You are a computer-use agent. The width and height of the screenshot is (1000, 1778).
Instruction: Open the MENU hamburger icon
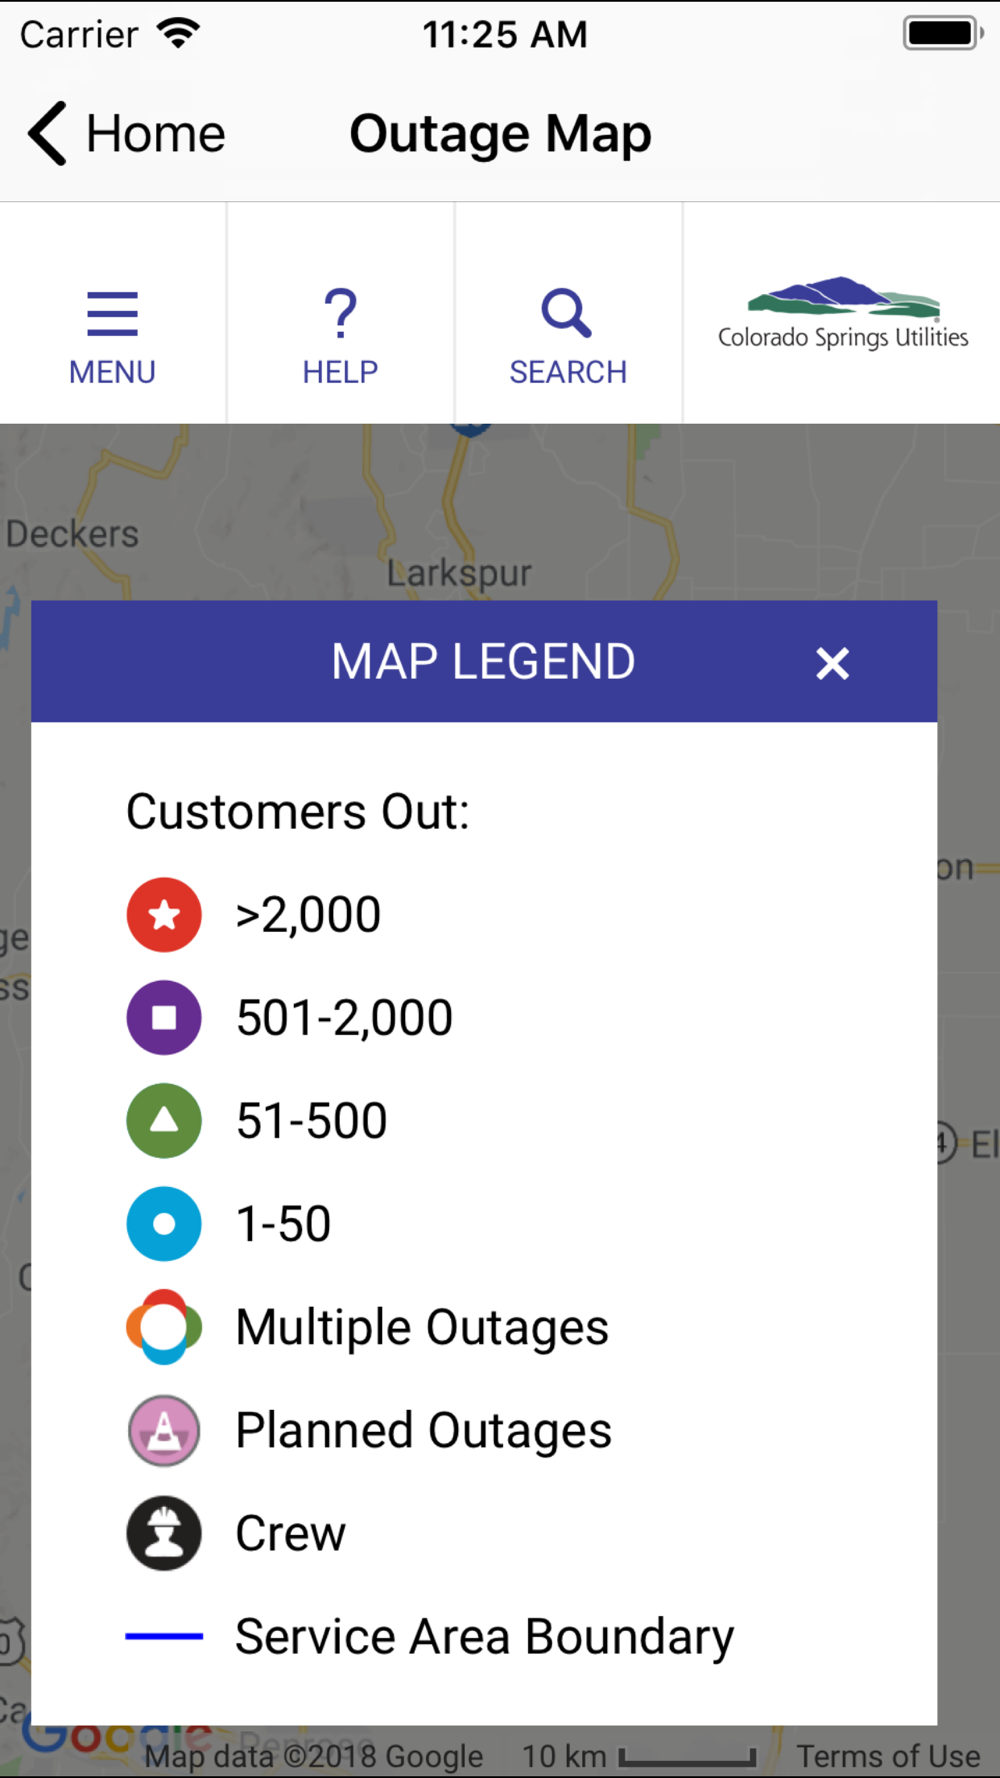[112, 313]
